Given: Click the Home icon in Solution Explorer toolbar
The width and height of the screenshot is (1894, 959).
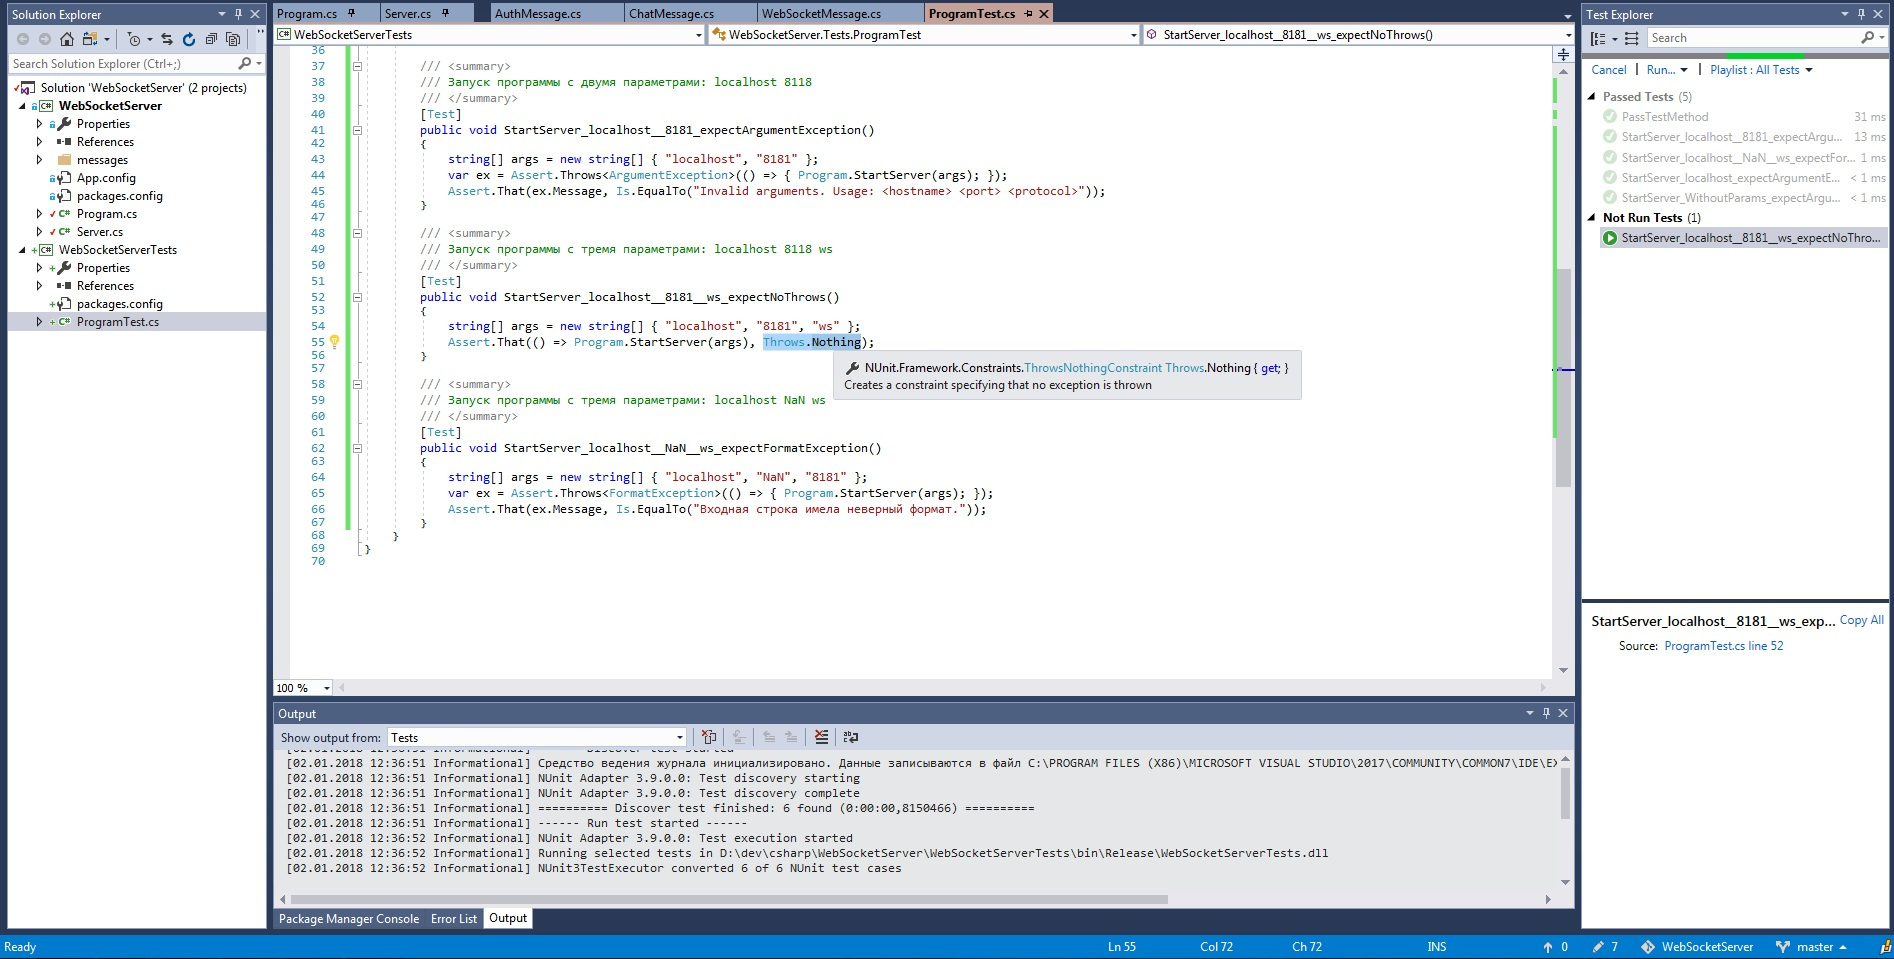Looking at the screenshot, I should tap(67, 39).
